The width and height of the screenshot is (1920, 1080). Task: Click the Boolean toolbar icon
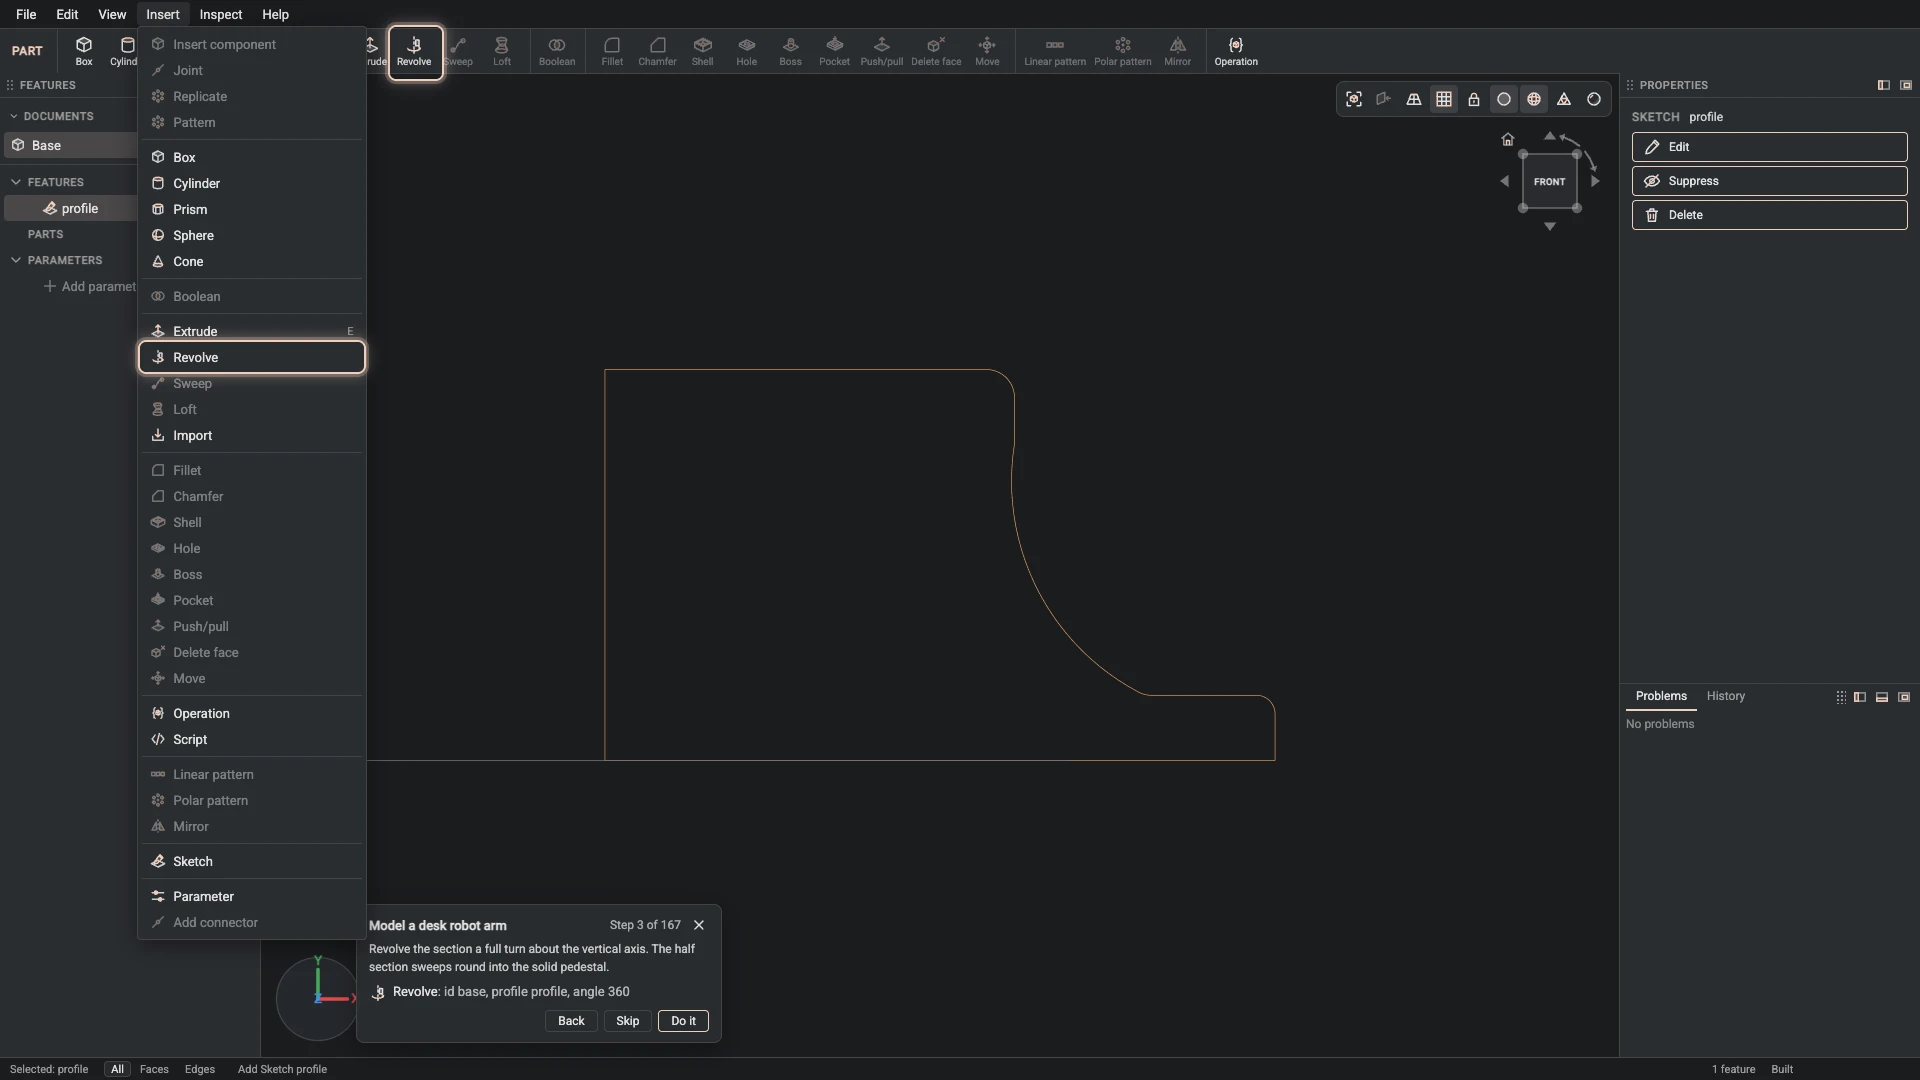(x=557, y=51)
